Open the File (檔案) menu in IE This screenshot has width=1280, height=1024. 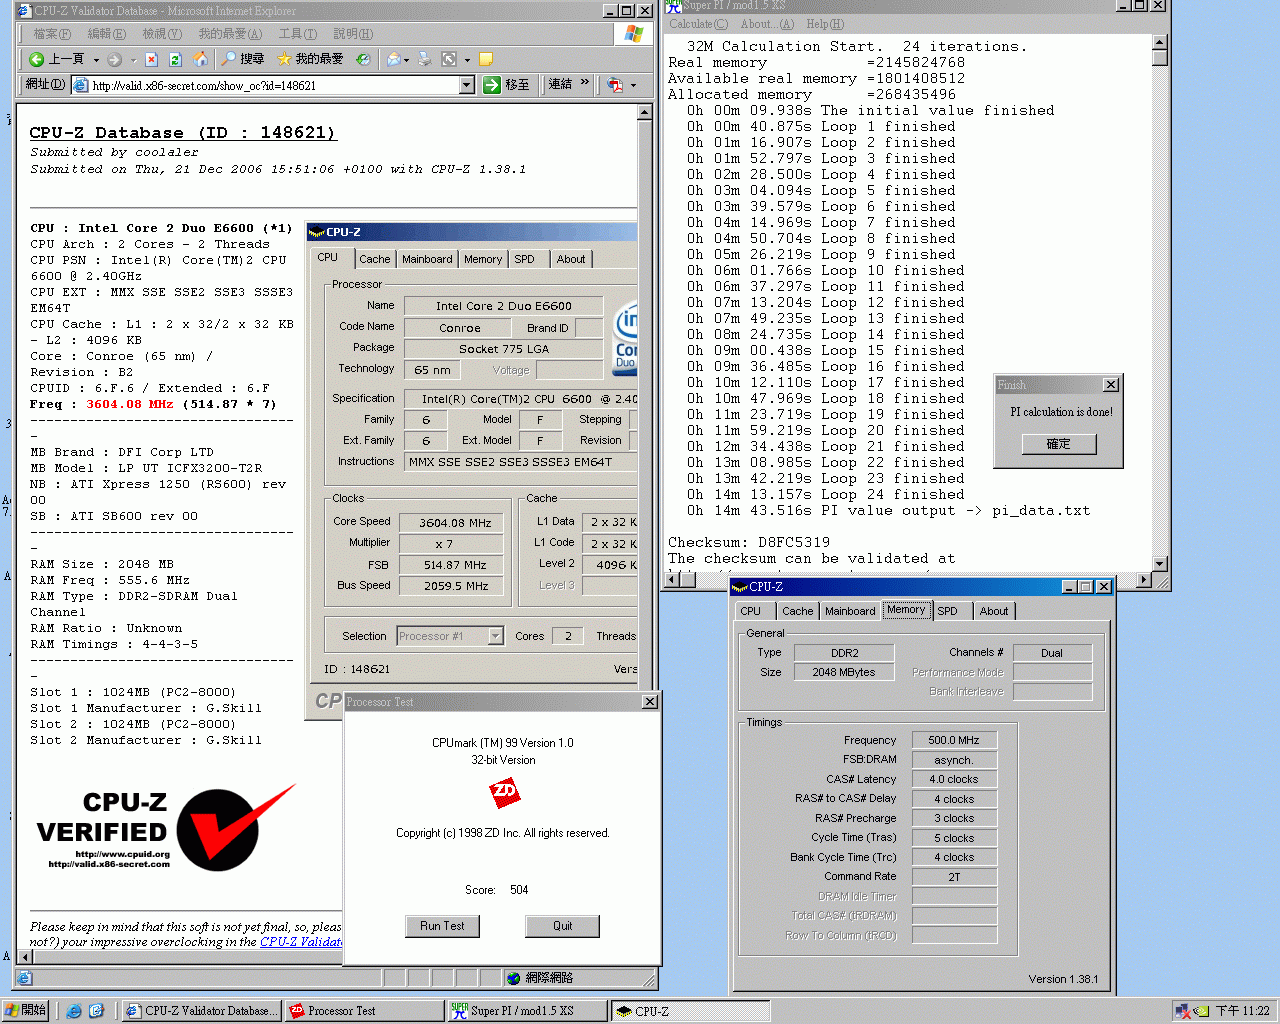52,33
